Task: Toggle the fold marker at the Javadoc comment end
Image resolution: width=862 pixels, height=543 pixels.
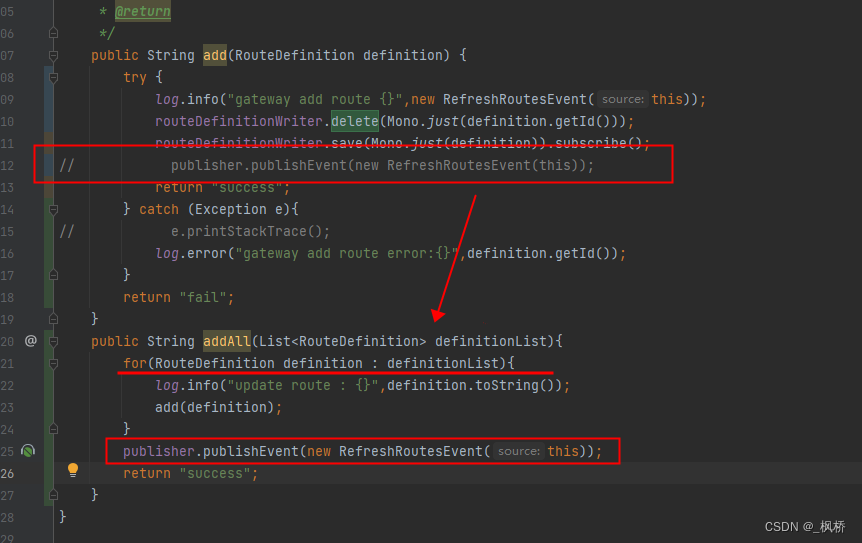Action: click(x=53, y=33)
